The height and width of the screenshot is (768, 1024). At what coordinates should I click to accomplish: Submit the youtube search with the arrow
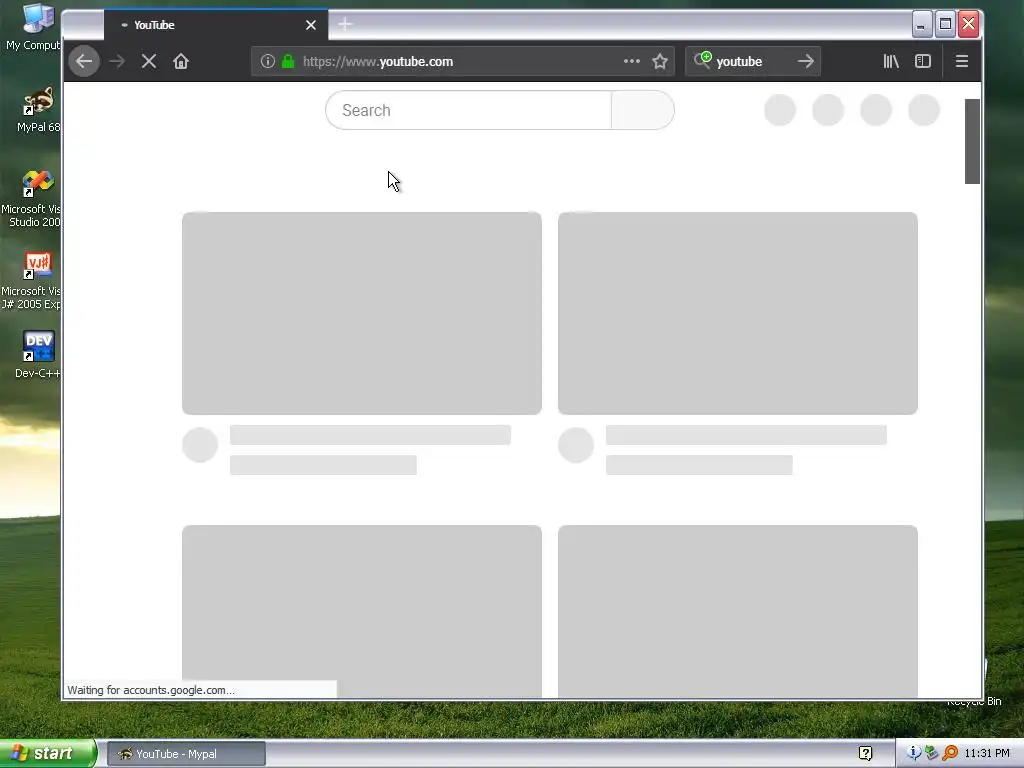[x=806, y=61]
